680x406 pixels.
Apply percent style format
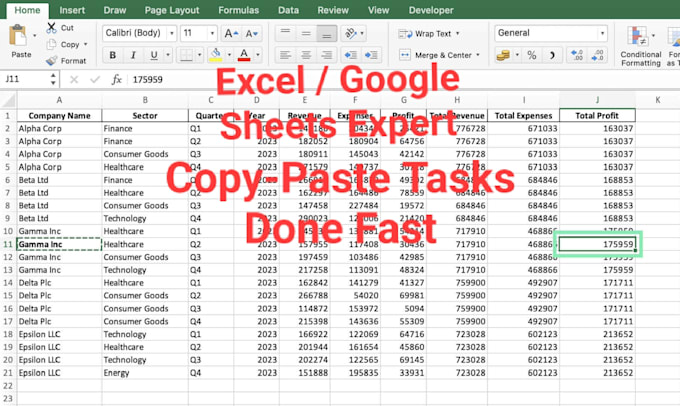pos(532,55)
